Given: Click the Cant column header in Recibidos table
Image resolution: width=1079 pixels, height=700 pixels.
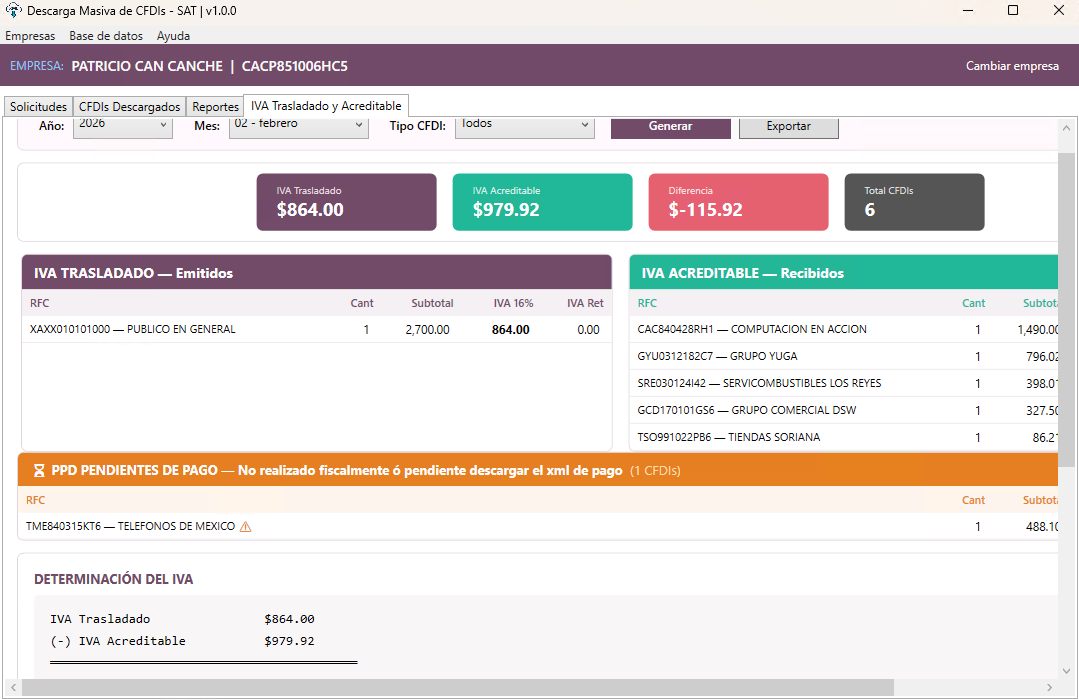Looking at the screenshot, I should click(974, 304).
